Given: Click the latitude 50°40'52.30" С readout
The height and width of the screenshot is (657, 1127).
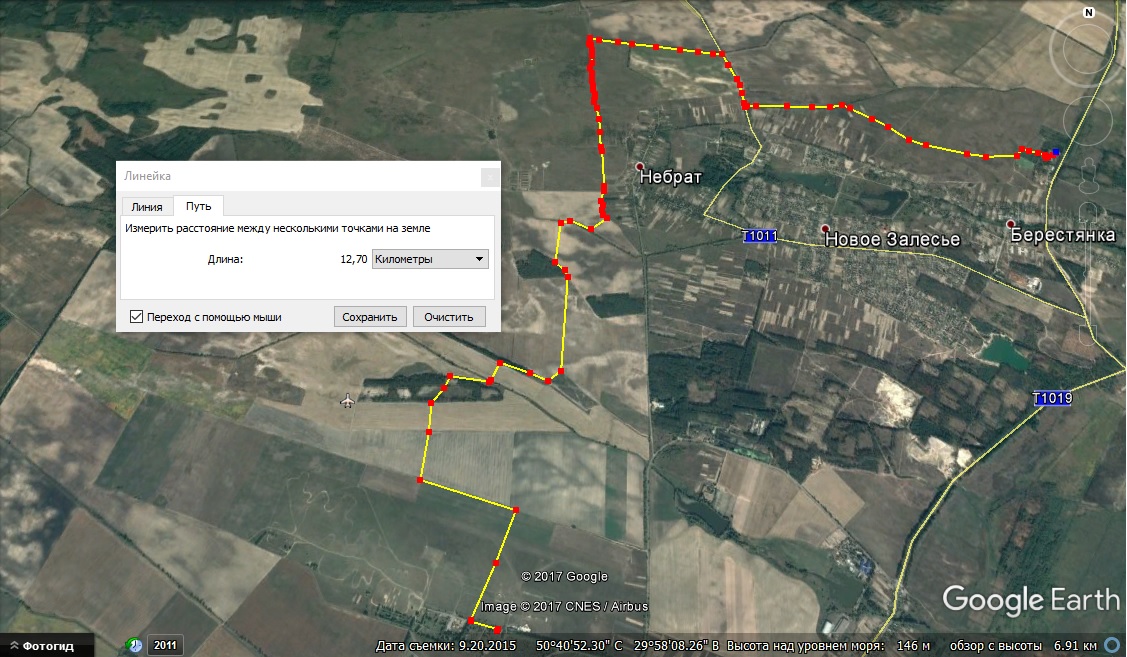Looking at the screenshot, I should 579,645.
